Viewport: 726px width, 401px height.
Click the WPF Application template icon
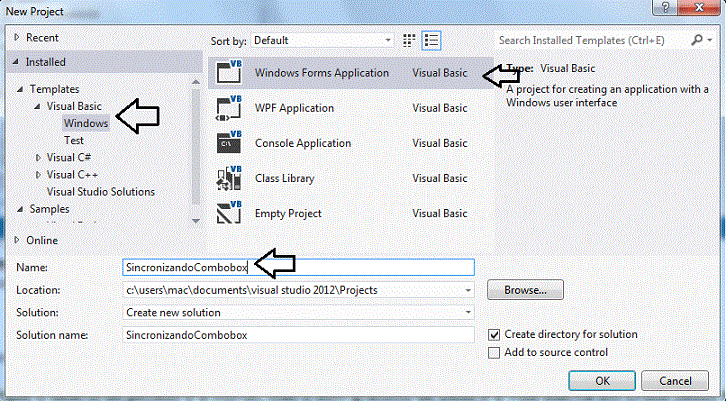pyautogui.click(x=229, y=107)
